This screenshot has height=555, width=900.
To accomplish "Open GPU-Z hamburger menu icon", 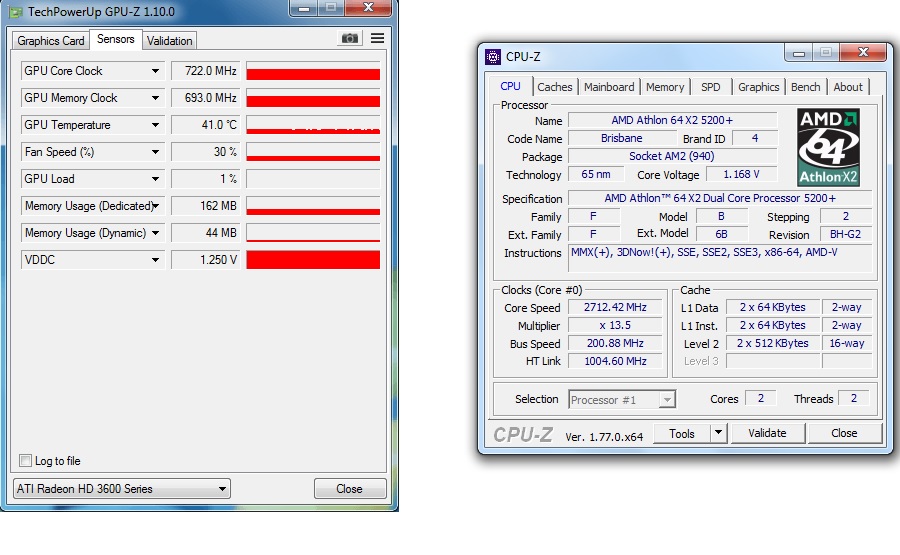I will (x=377, y=38).
